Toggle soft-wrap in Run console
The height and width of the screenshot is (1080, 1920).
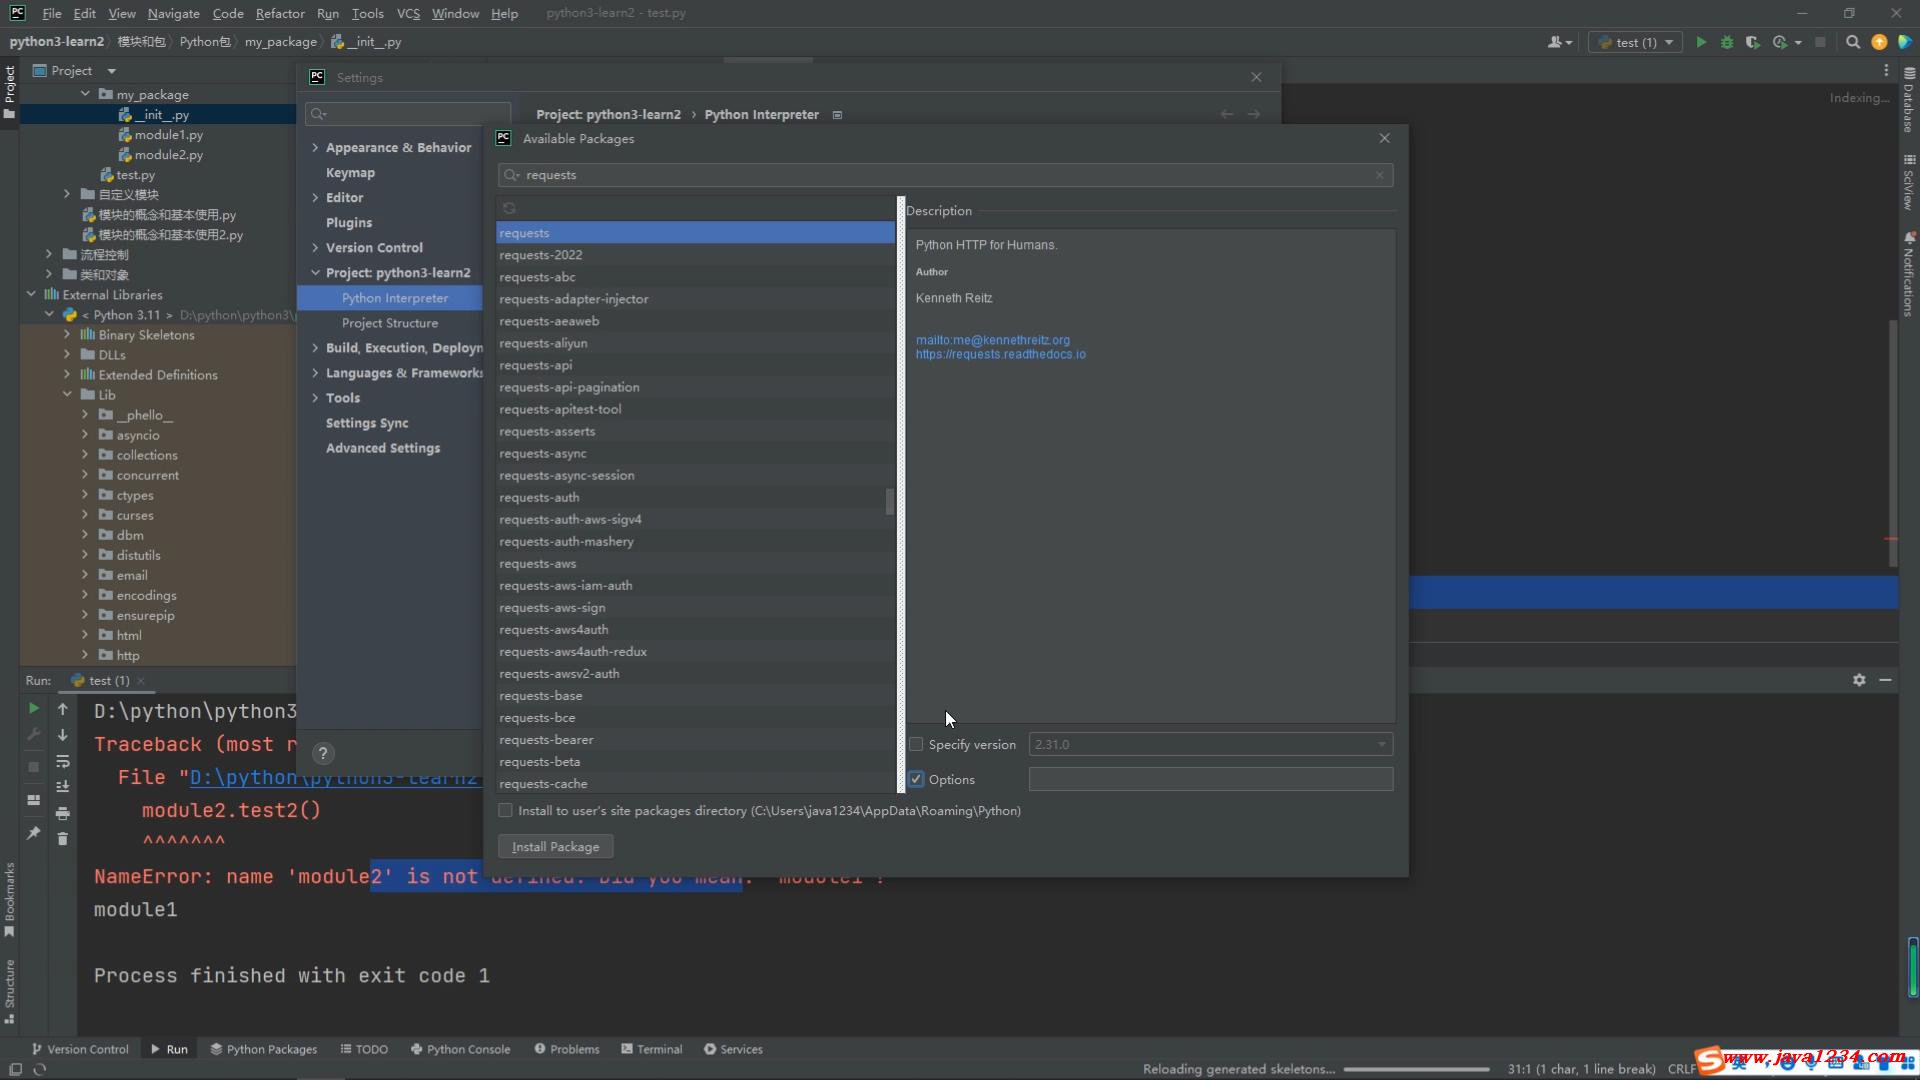click(x=62, y=761)
